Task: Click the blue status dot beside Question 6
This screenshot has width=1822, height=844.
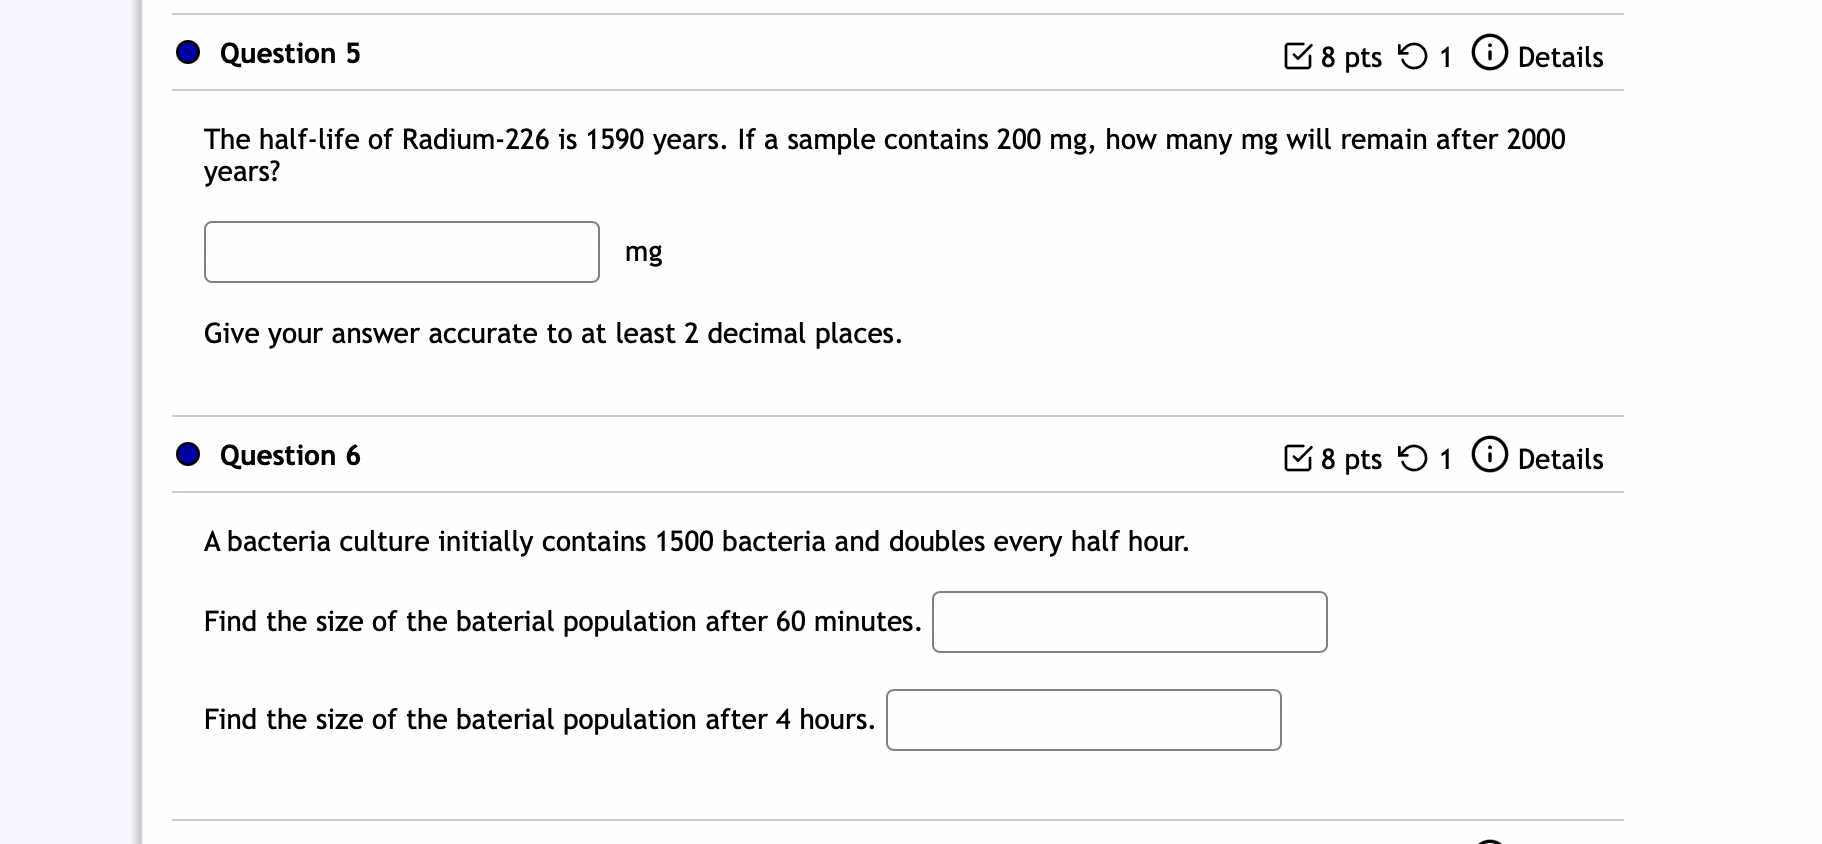Action: 188,455
